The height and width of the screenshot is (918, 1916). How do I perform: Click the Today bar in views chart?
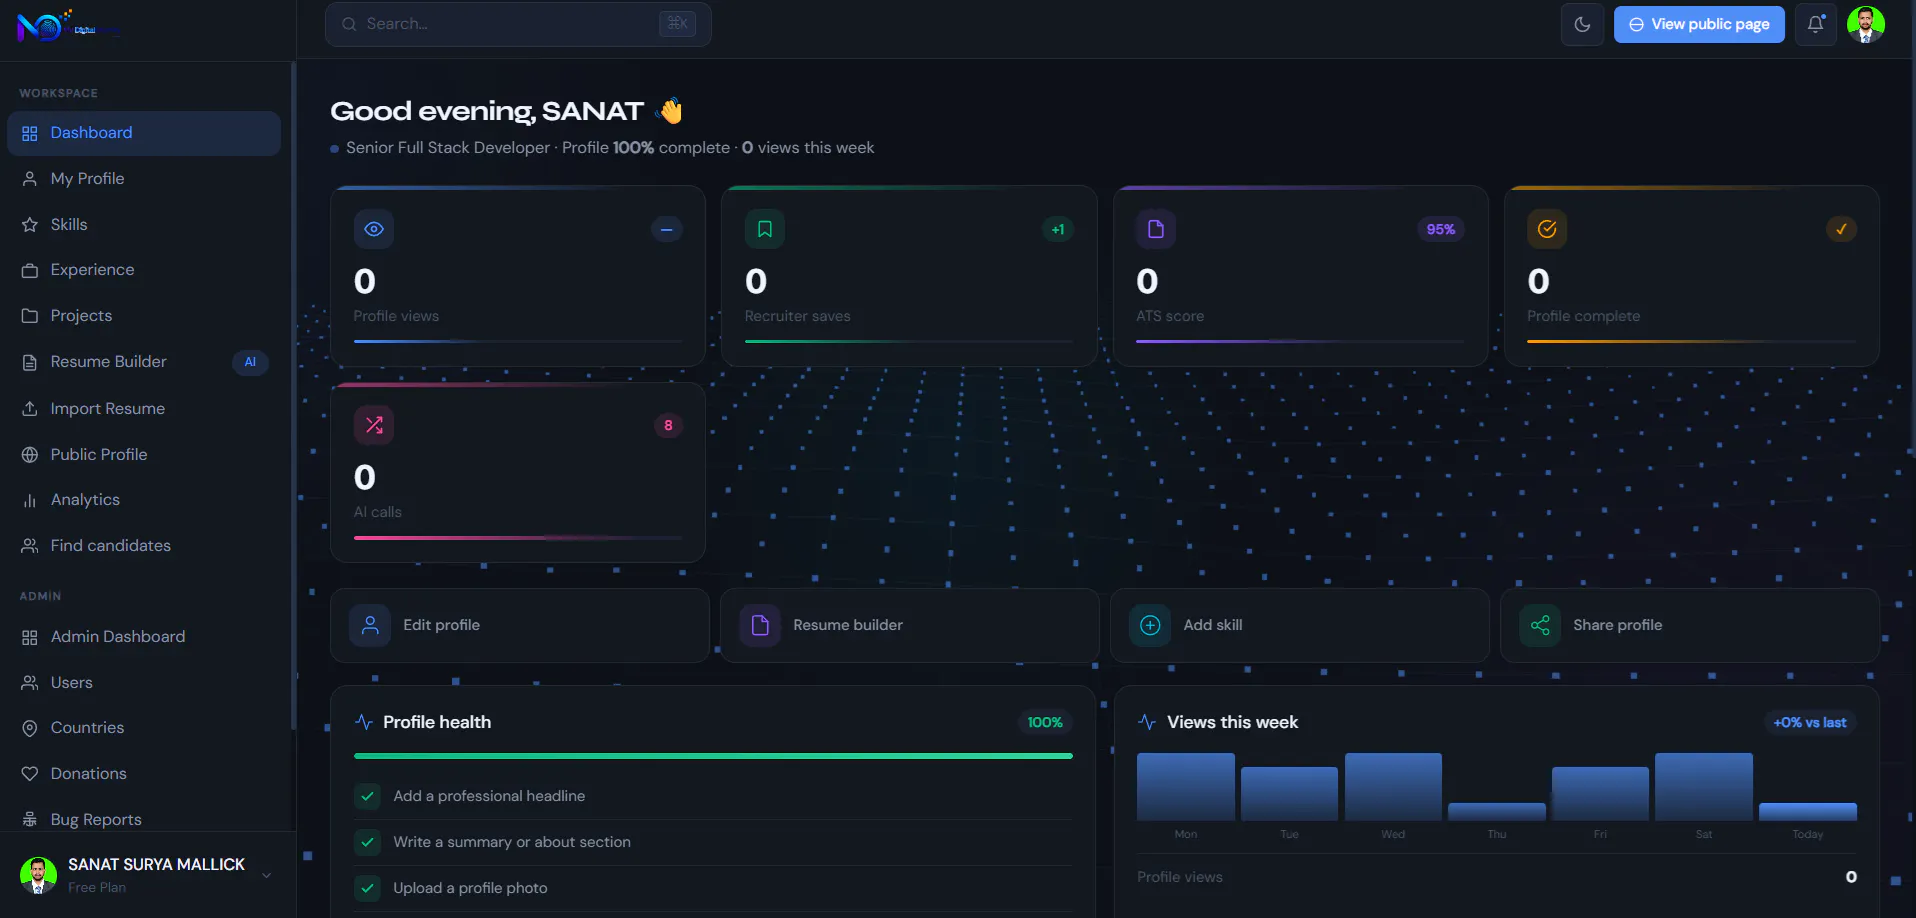[x=1808, y=812]
